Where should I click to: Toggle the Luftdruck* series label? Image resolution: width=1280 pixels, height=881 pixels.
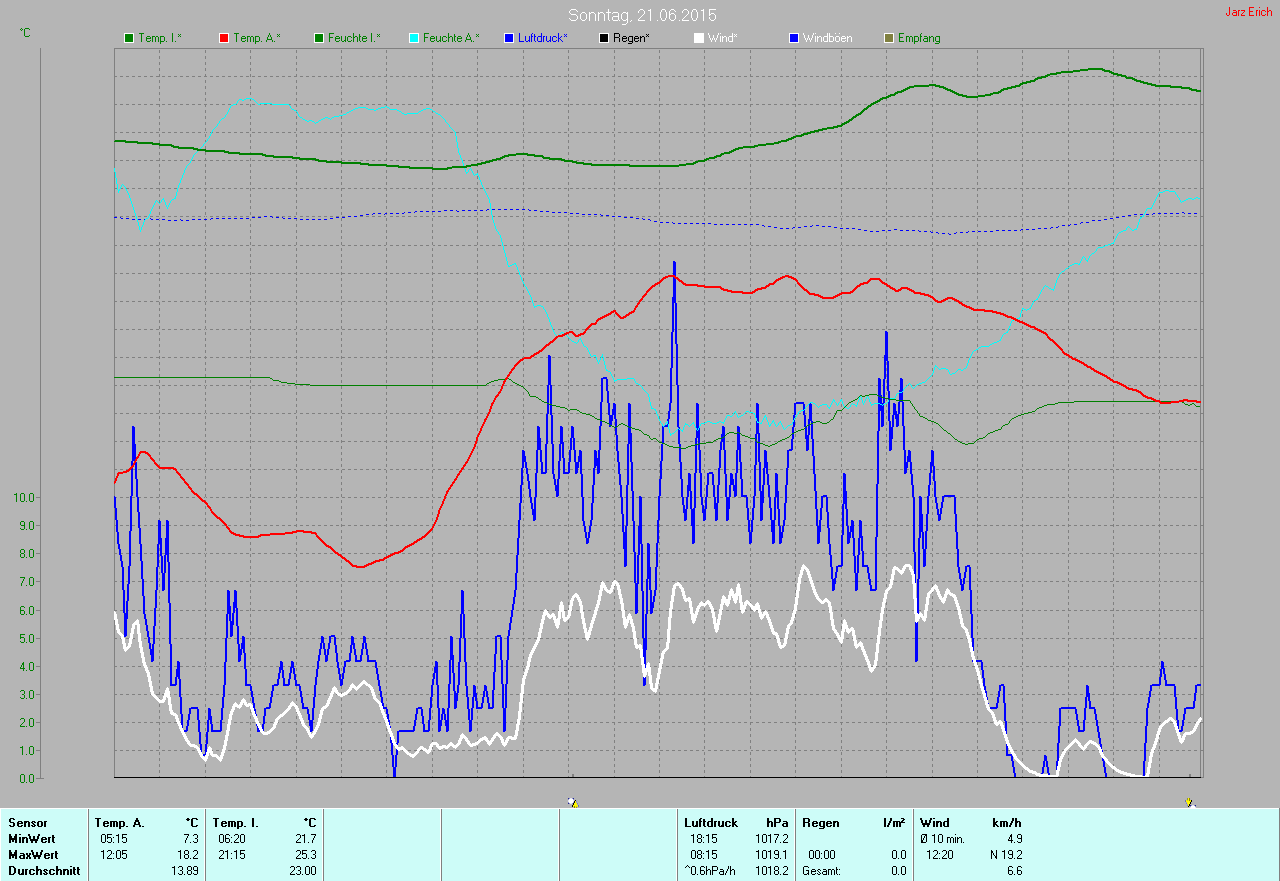pos(543,38)
